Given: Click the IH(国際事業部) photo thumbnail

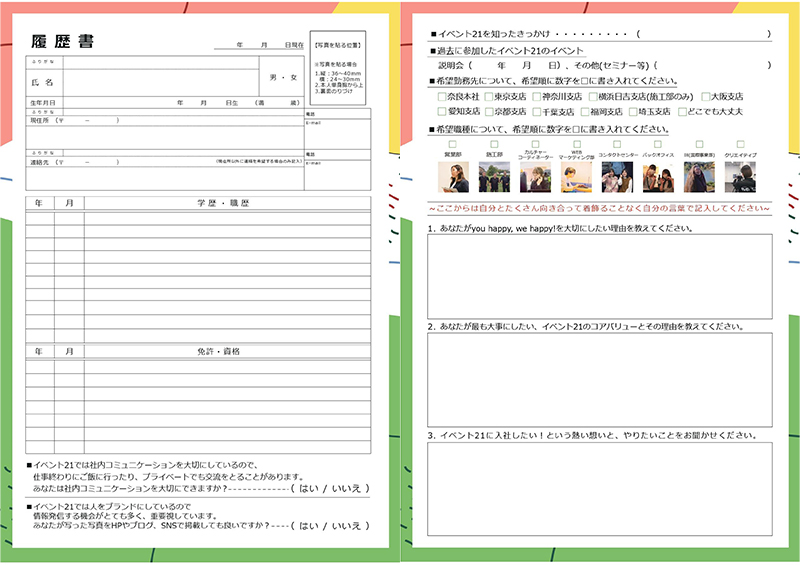Looking at the screenshot, I should click(x=699, y=177).
